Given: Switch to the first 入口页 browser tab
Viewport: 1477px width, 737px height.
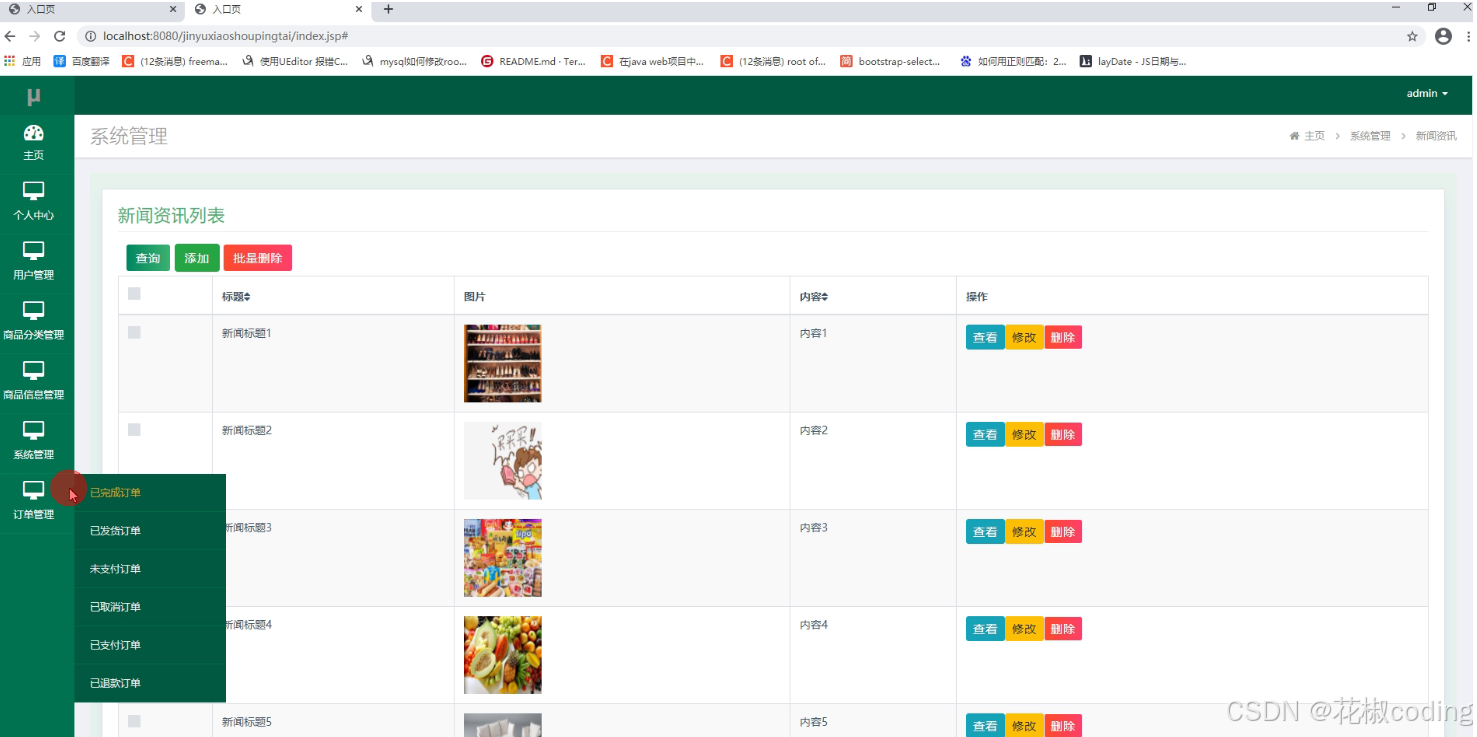Looking at the screenshot, I should tap(90, 9).
